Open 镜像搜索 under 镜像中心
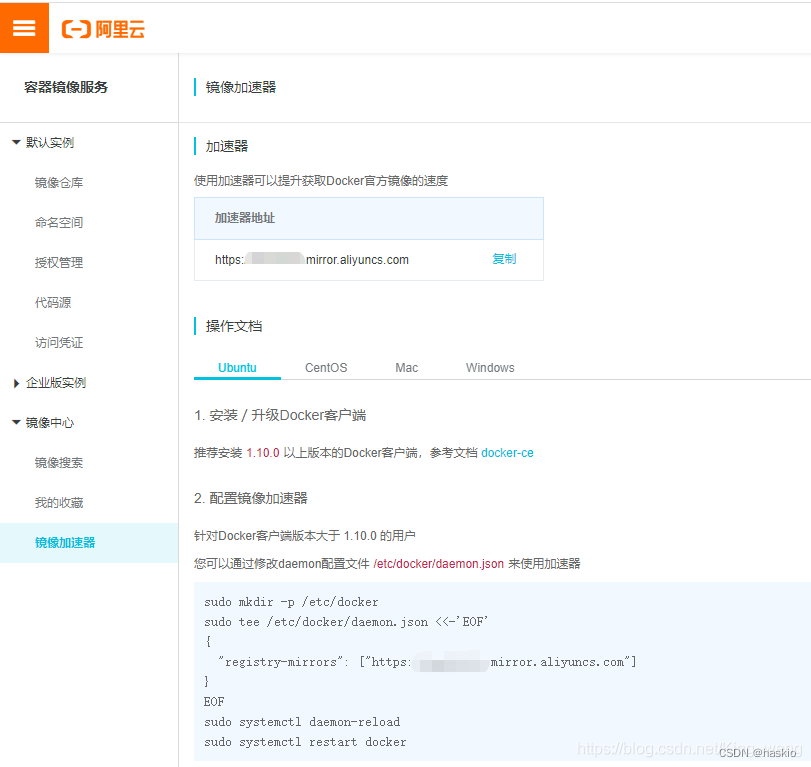Screen dimensions: 811x767 tap(60, 462)
